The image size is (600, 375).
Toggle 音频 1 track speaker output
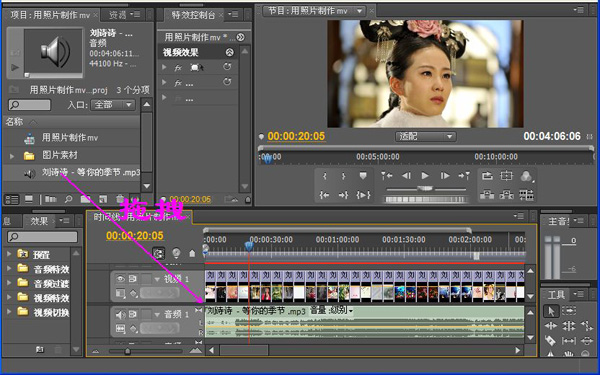point(120,315)
